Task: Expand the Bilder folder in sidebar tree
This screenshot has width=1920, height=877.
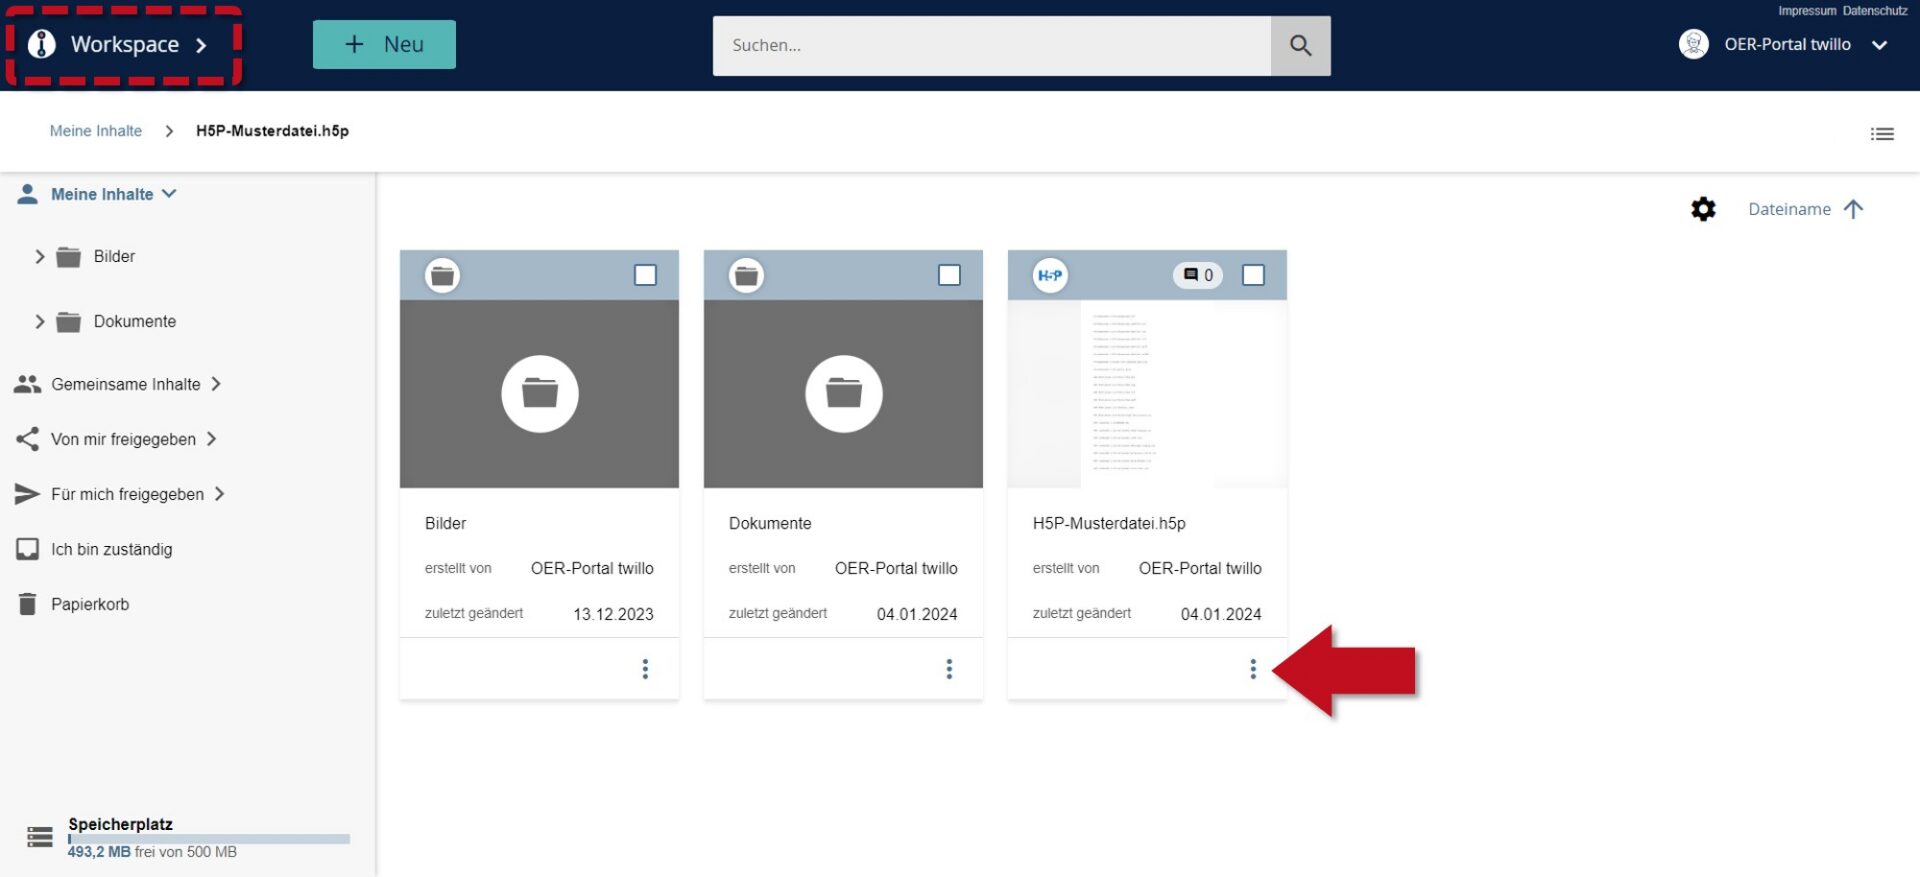Action: click(x=40, y=257)
